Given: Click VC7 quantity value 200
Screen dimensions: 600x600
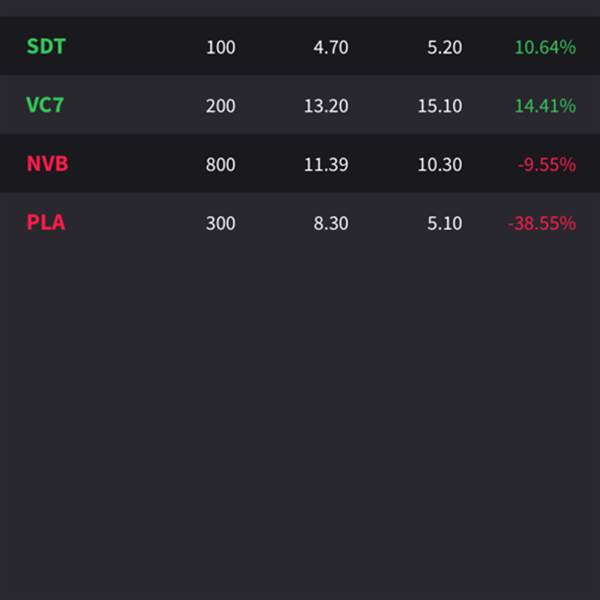Looking at the screenshot, I should tap(220, 106).
